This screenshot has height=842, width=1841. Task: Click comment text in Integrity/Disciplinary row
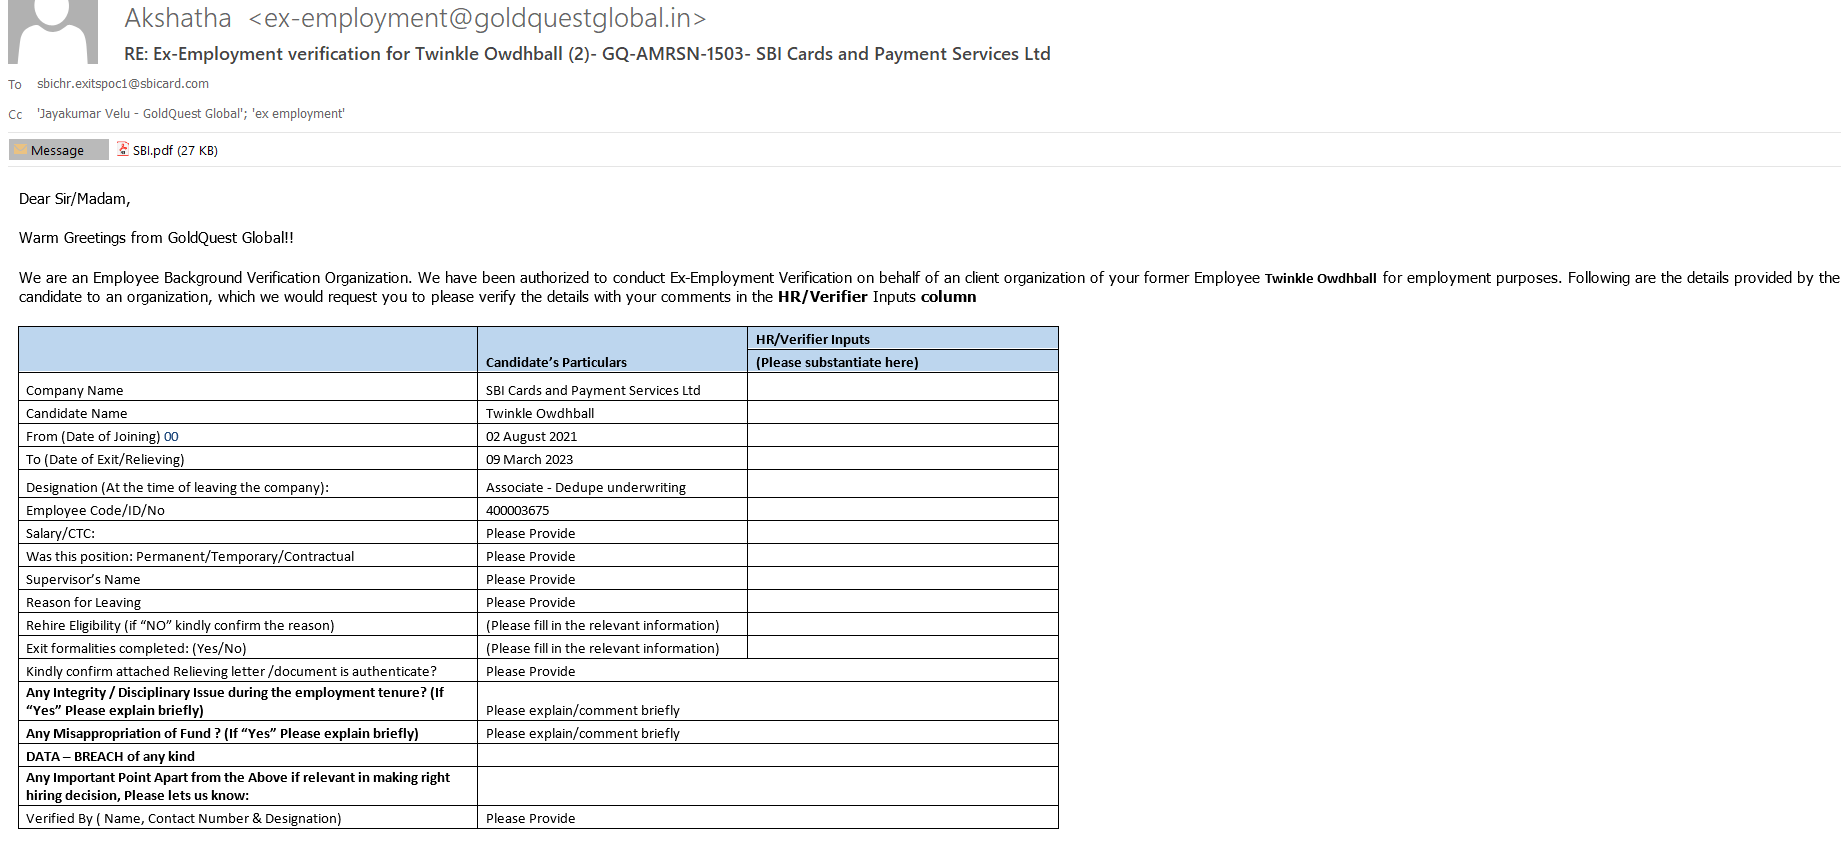pos(582,710)
